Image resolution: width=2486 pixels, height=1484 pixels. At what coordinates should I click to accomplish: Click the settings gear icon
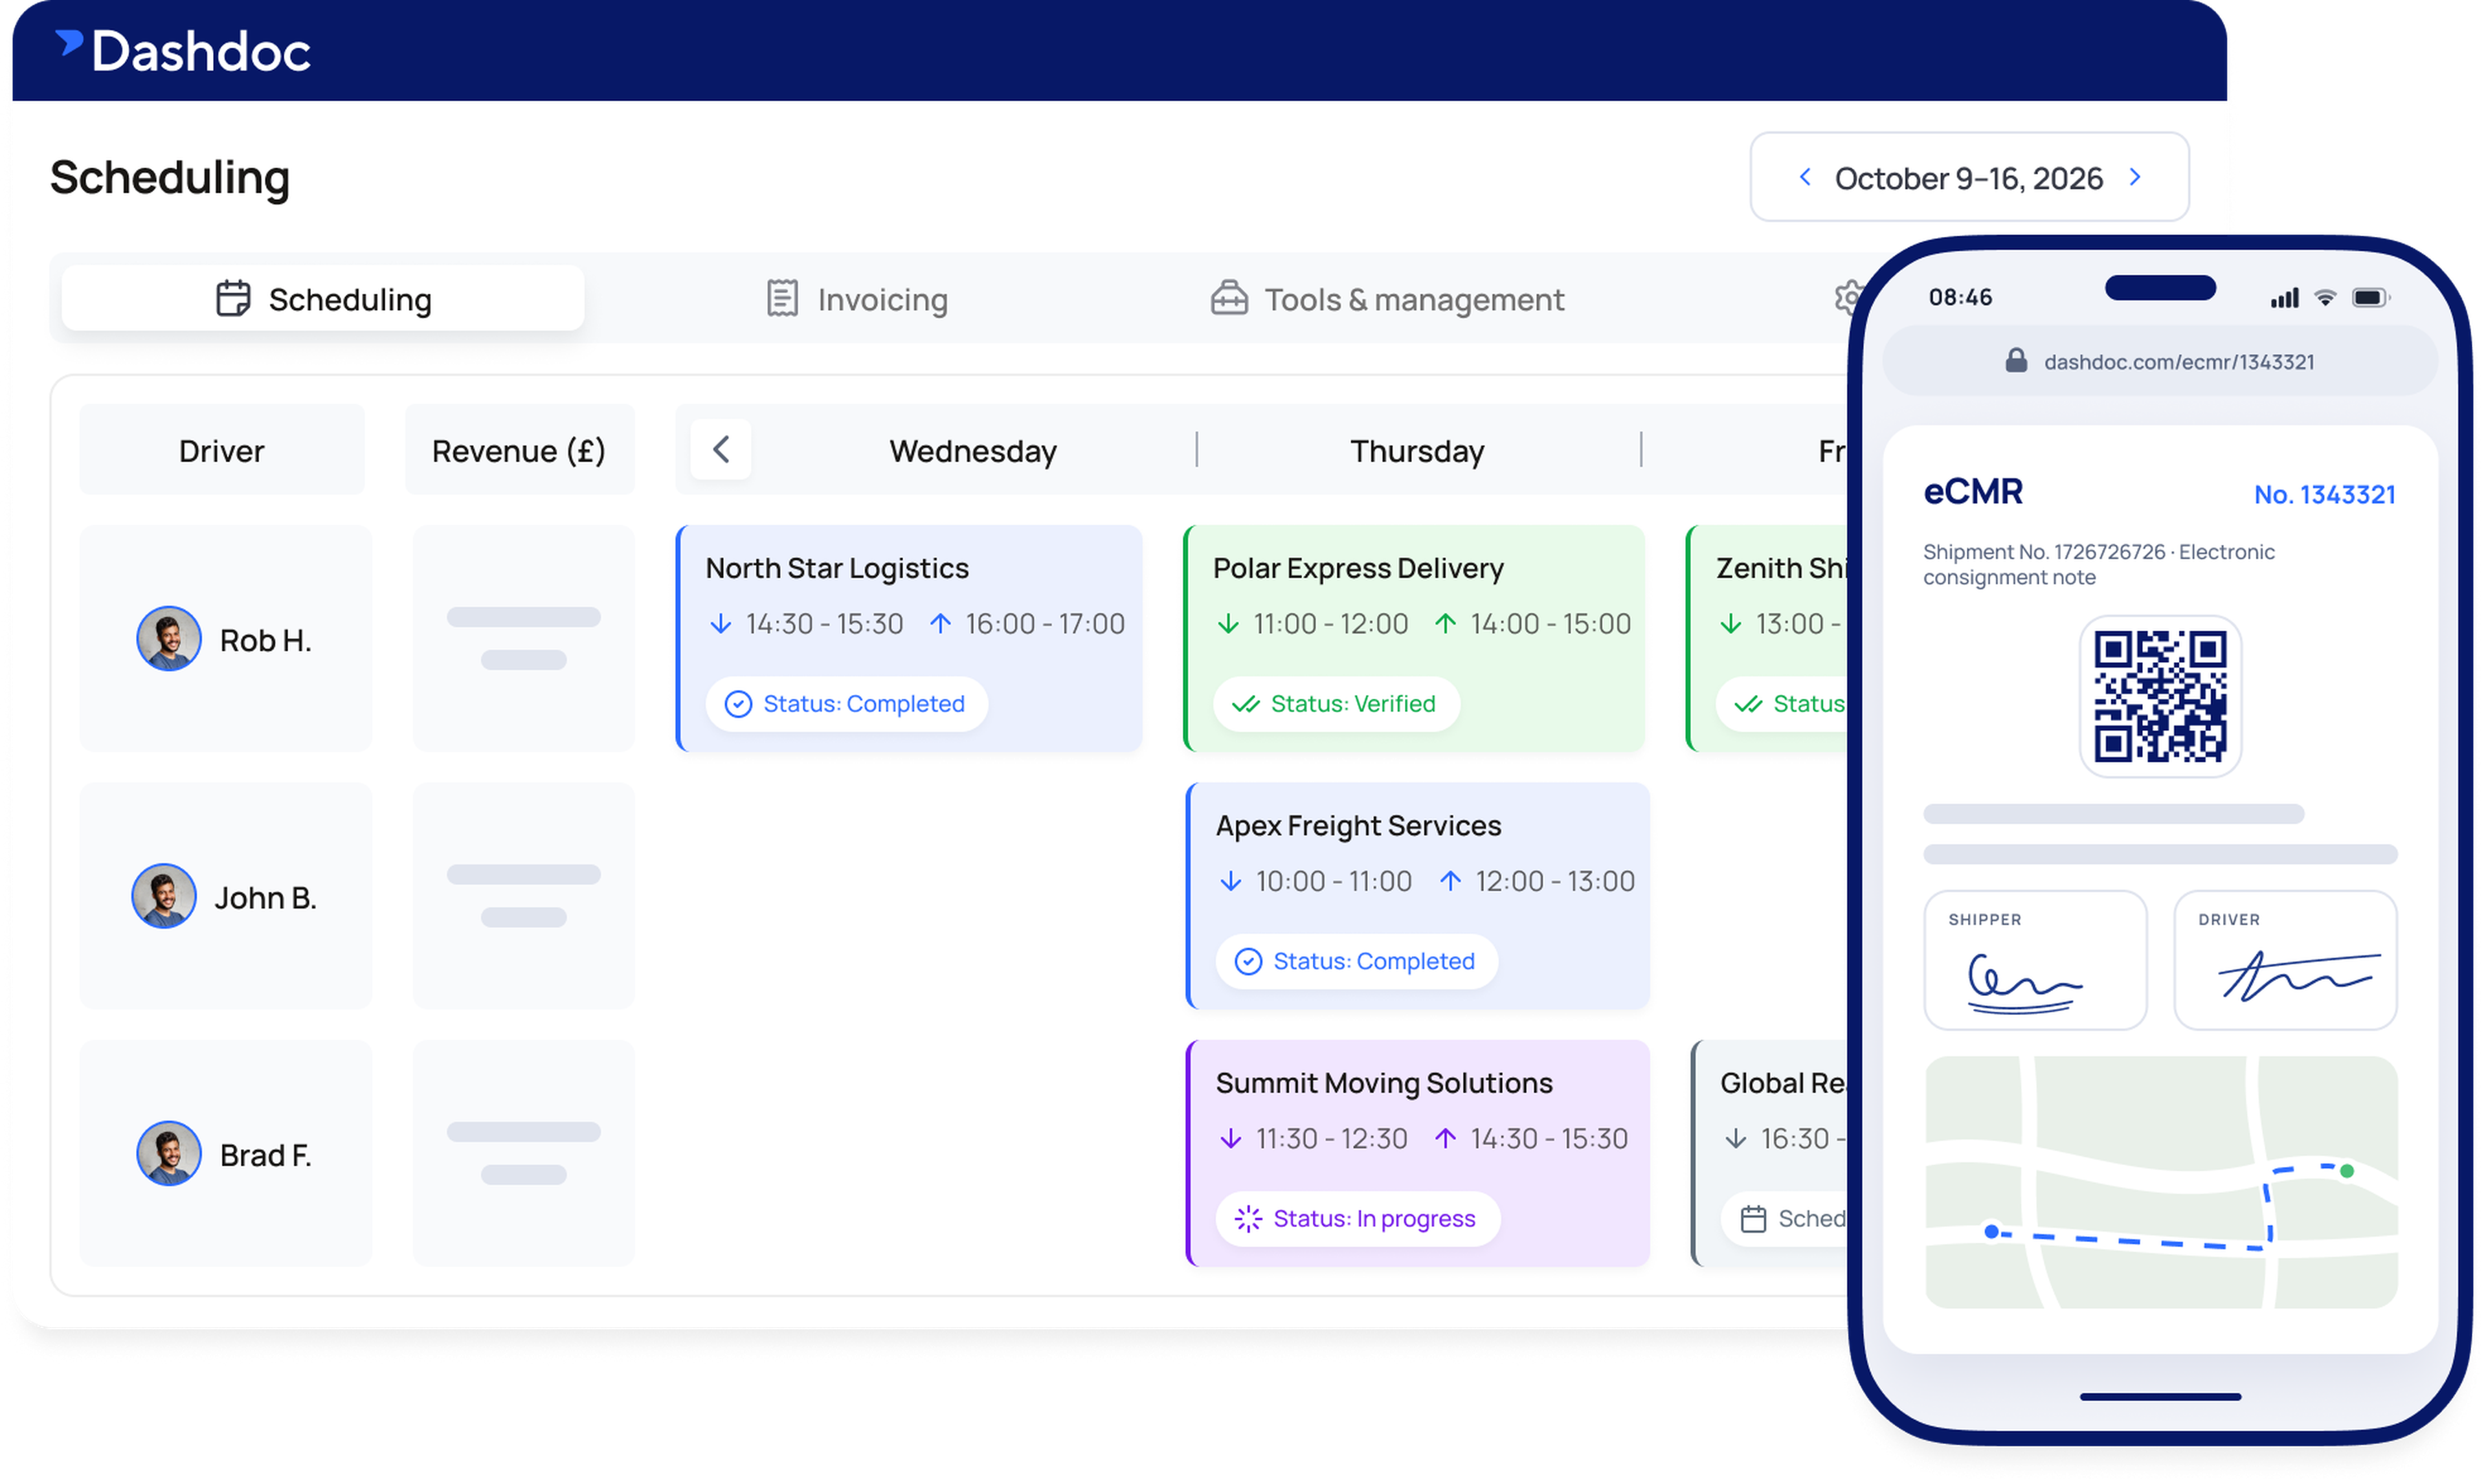(x=1848, y=297)
